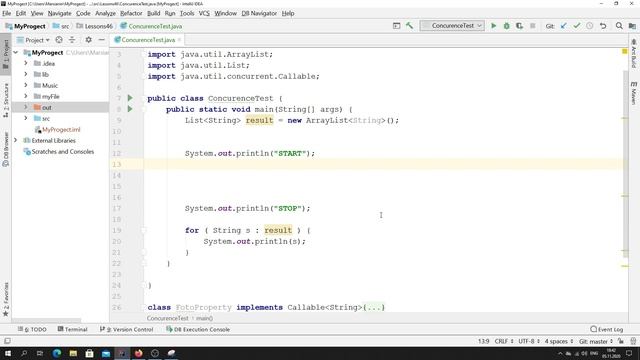
Task: Open the File menu
Action: [x=7, y=13]
